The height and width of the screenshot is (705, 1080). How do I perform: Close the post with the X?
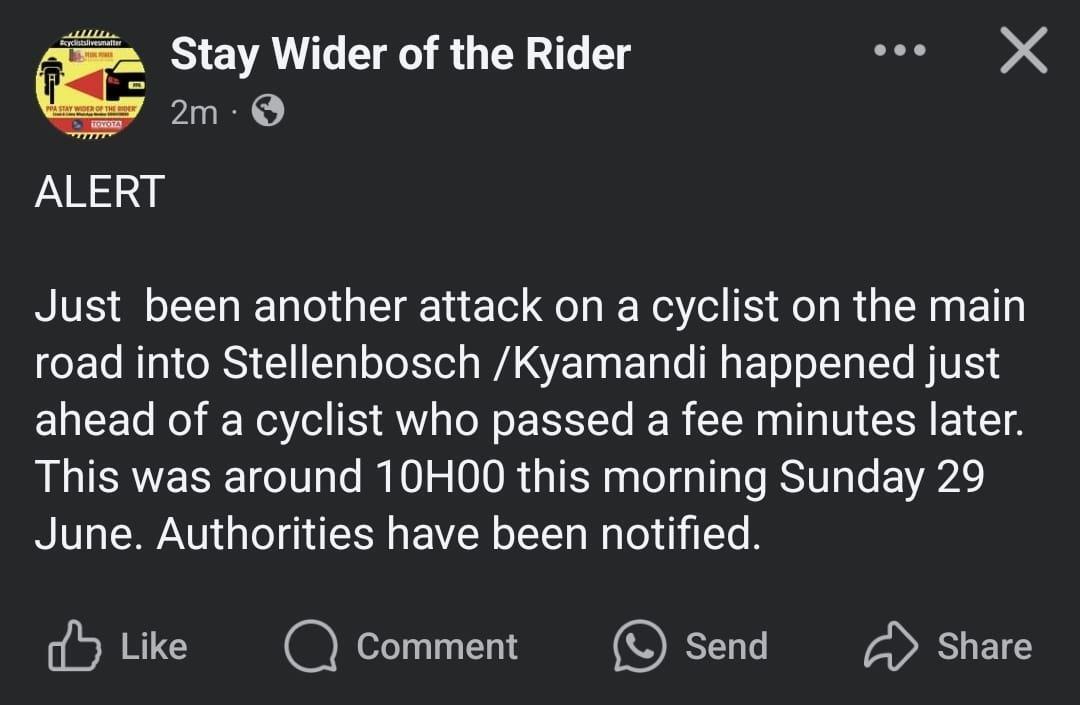click(1023, 50)
